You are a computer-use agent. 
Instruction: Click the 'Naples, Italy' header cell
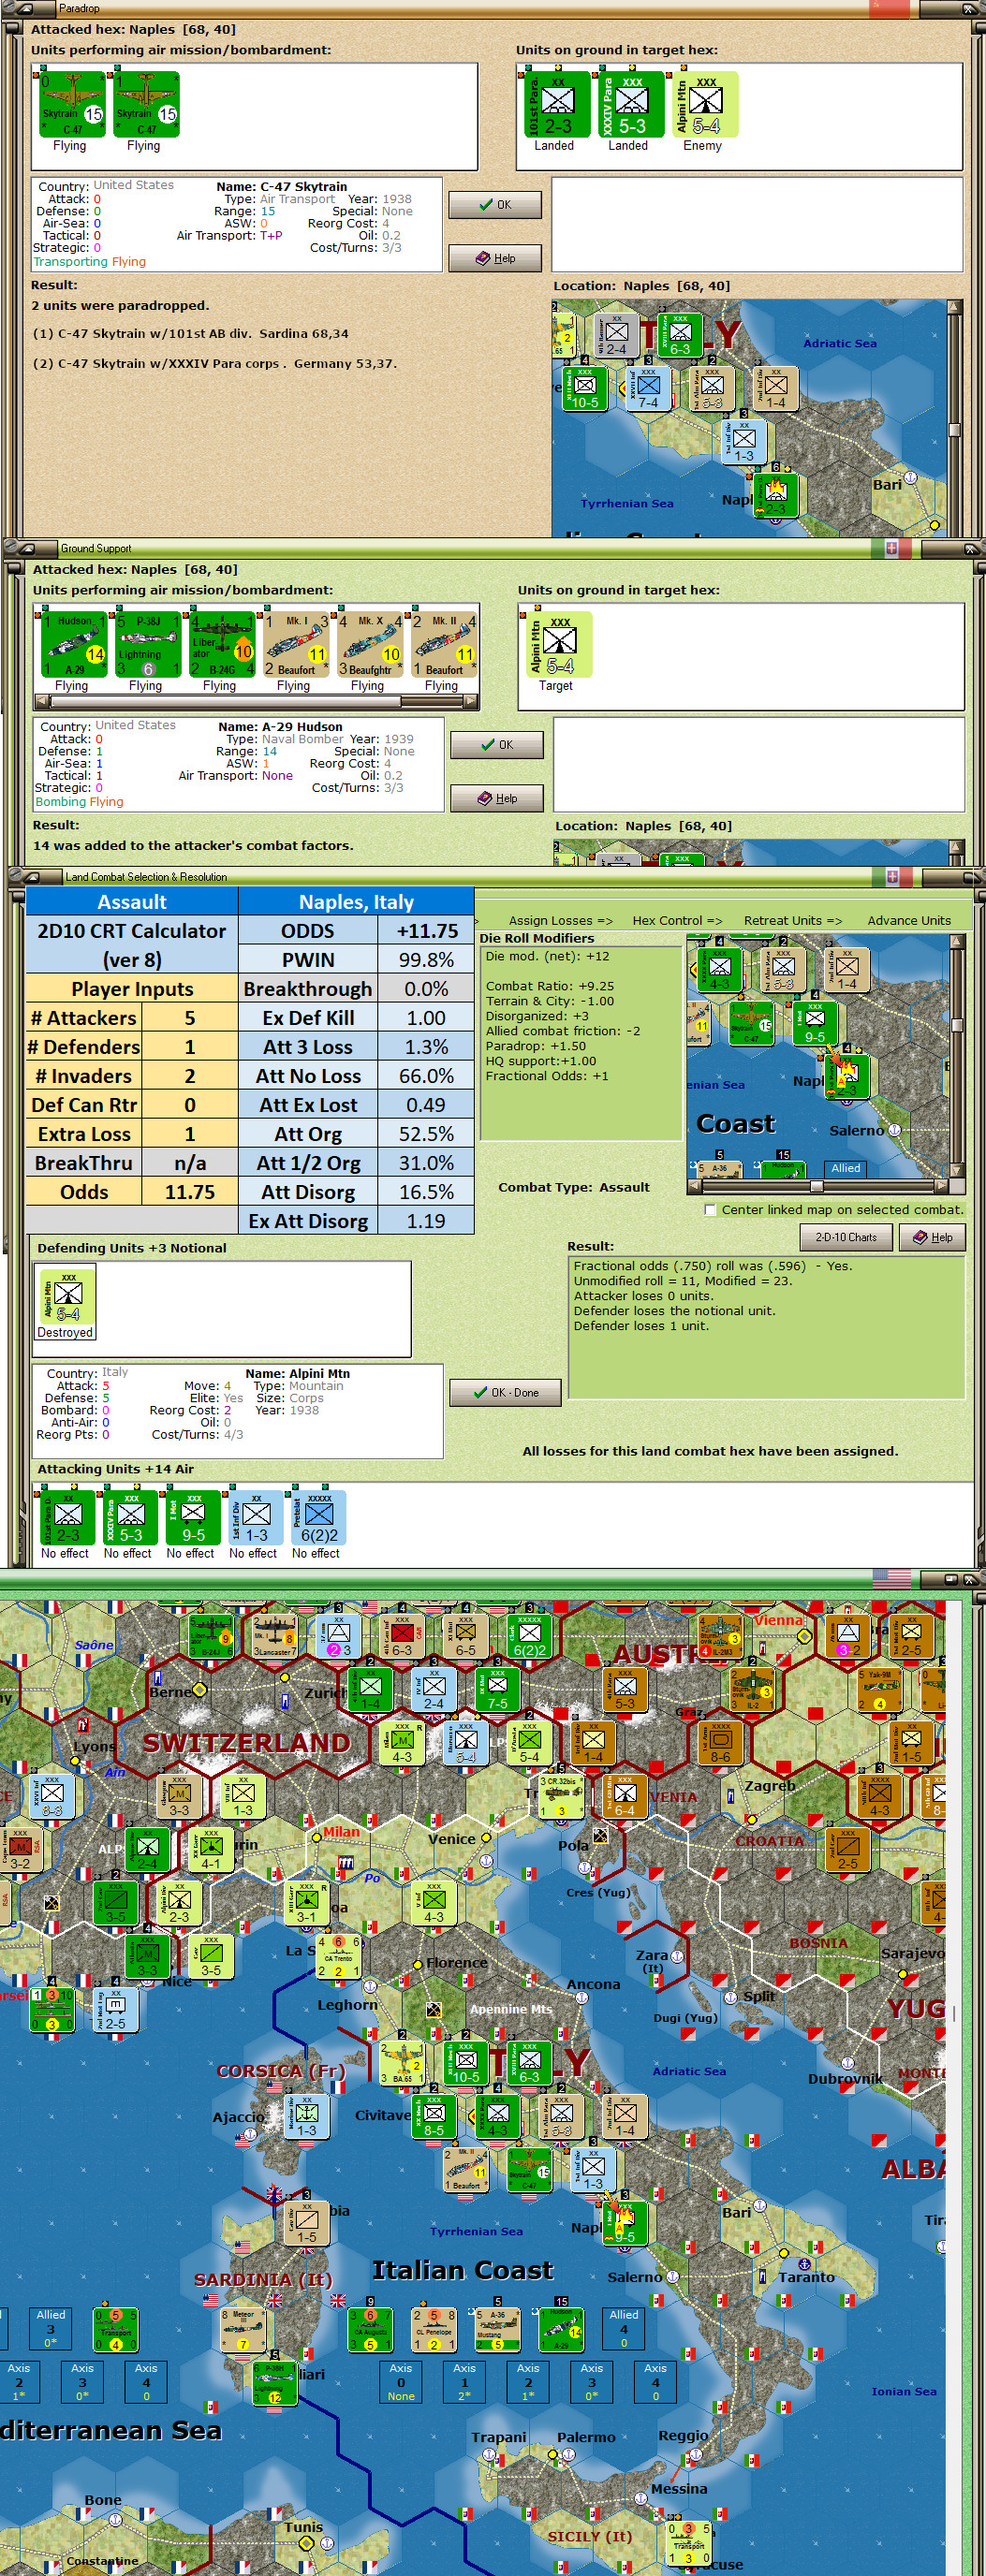click(357, 902)
